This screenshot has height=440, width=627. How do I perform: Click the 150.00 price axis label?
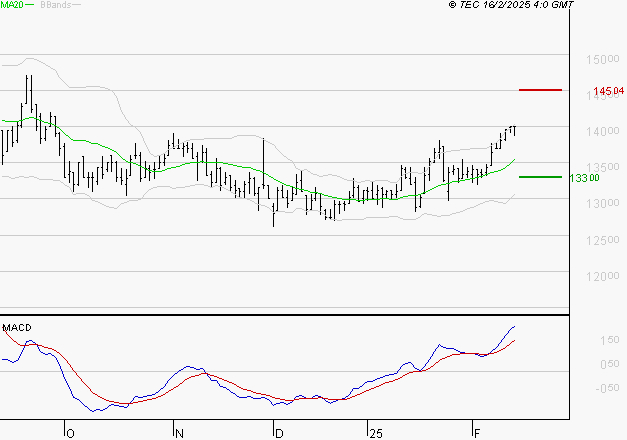click(602, 60)
